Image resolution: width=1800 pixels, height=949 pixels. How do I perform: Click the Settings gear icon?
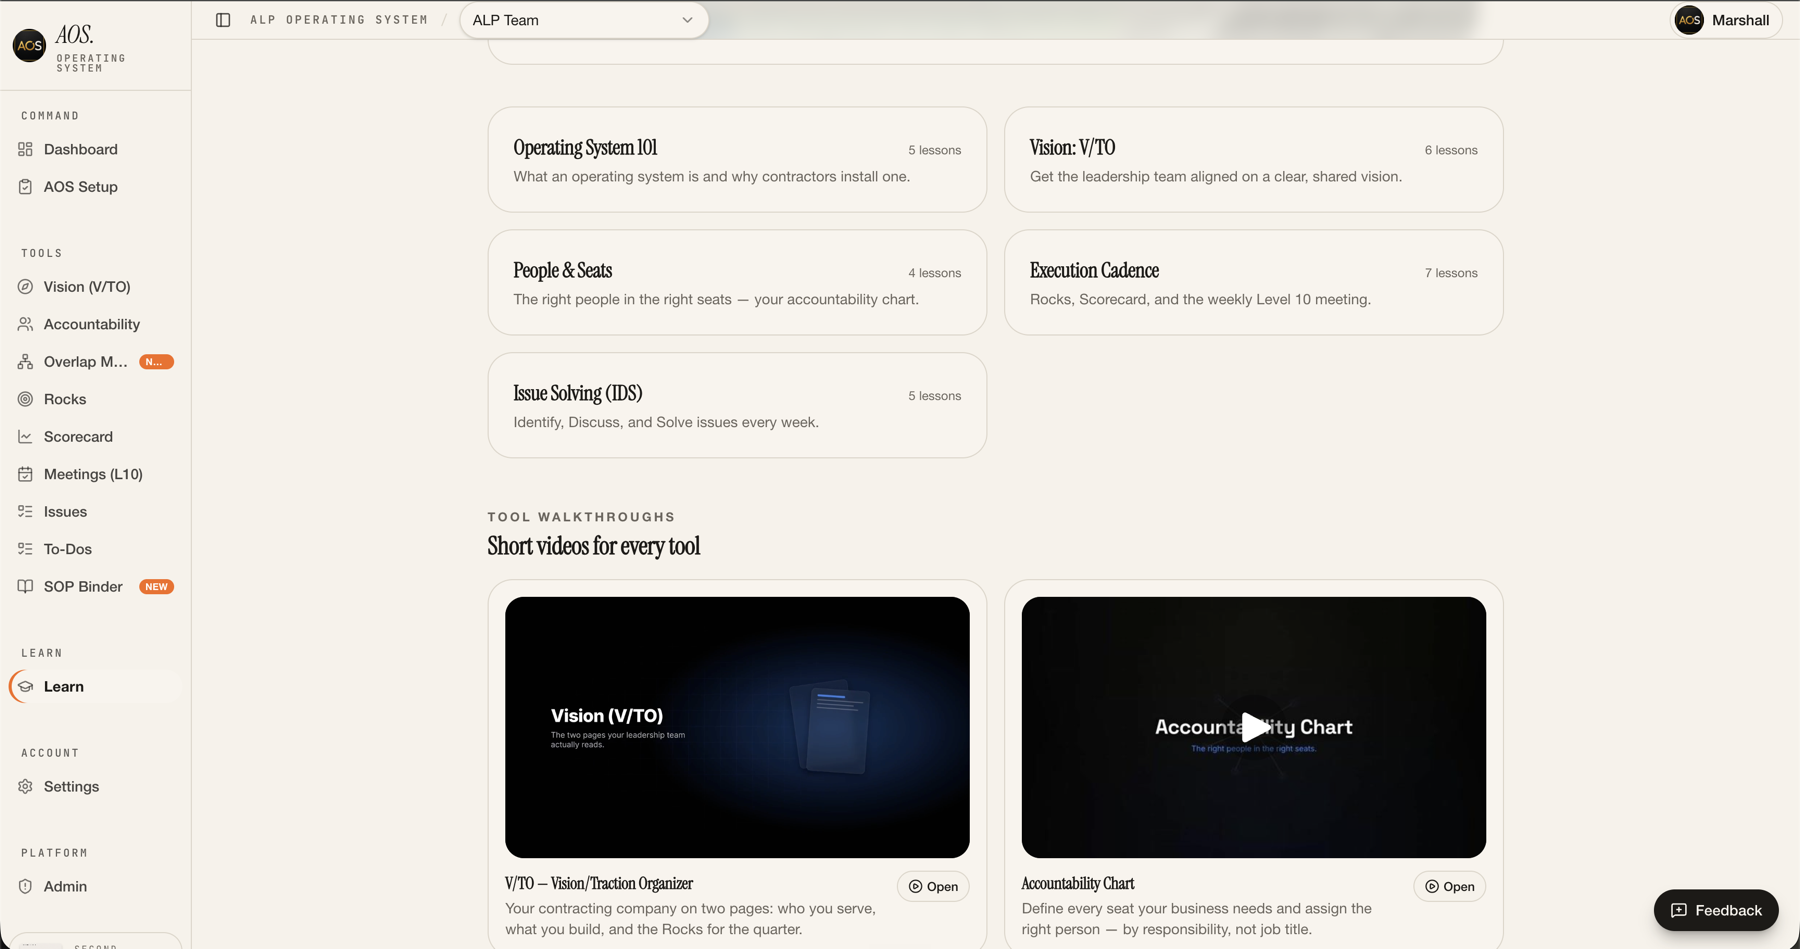[25, 787]
